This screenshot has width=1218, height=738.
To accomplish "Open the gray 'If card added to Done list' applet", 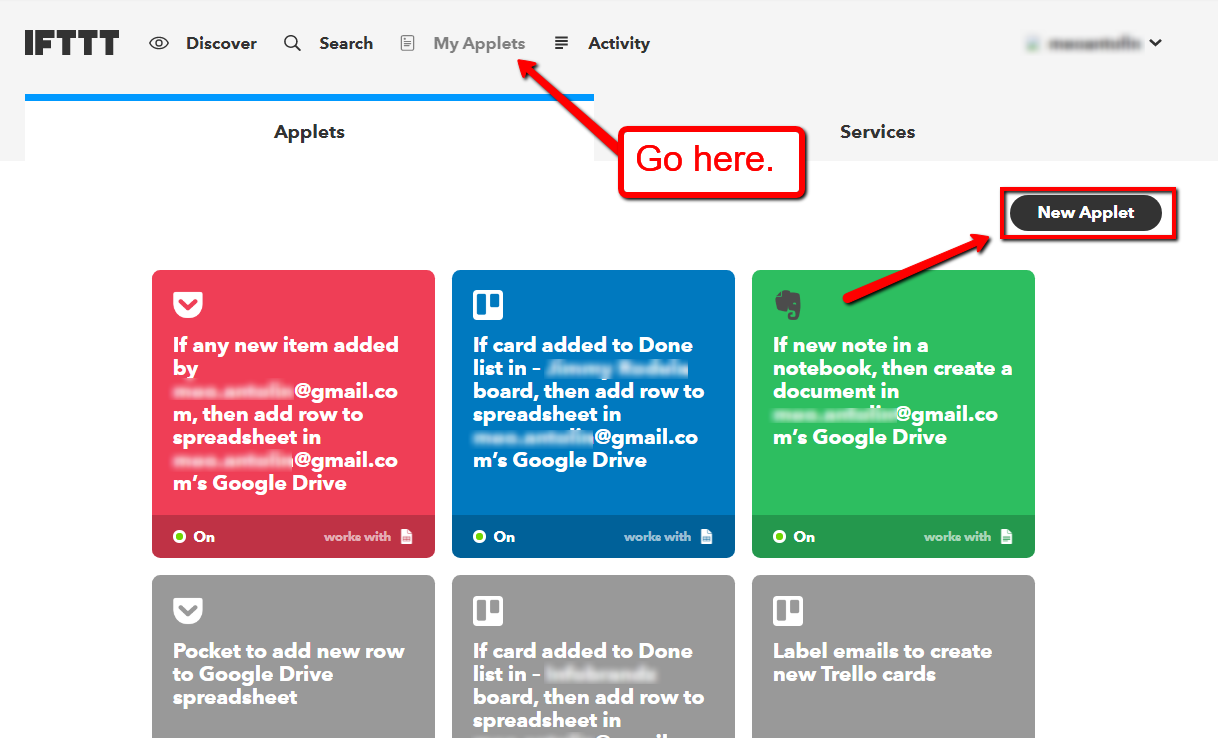I will (593, 656).
